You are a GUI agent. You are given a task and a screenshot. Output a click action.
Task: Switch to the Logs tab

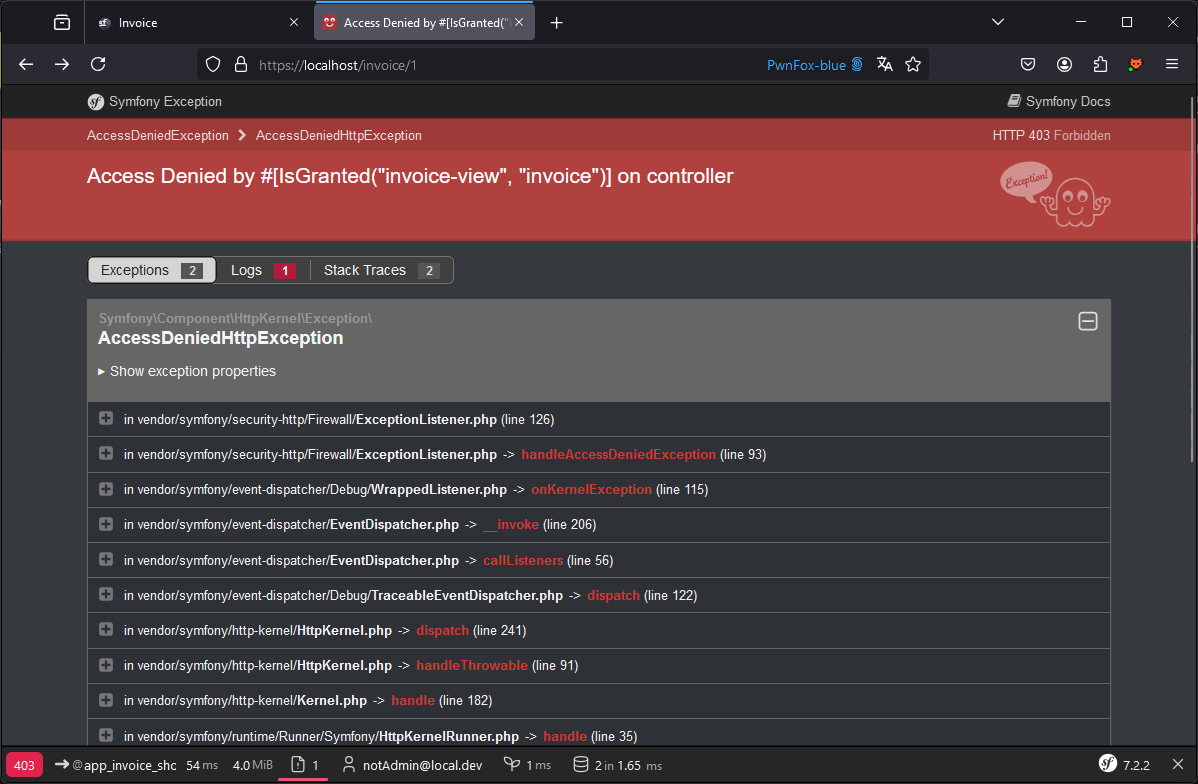[x=262, y=270]
